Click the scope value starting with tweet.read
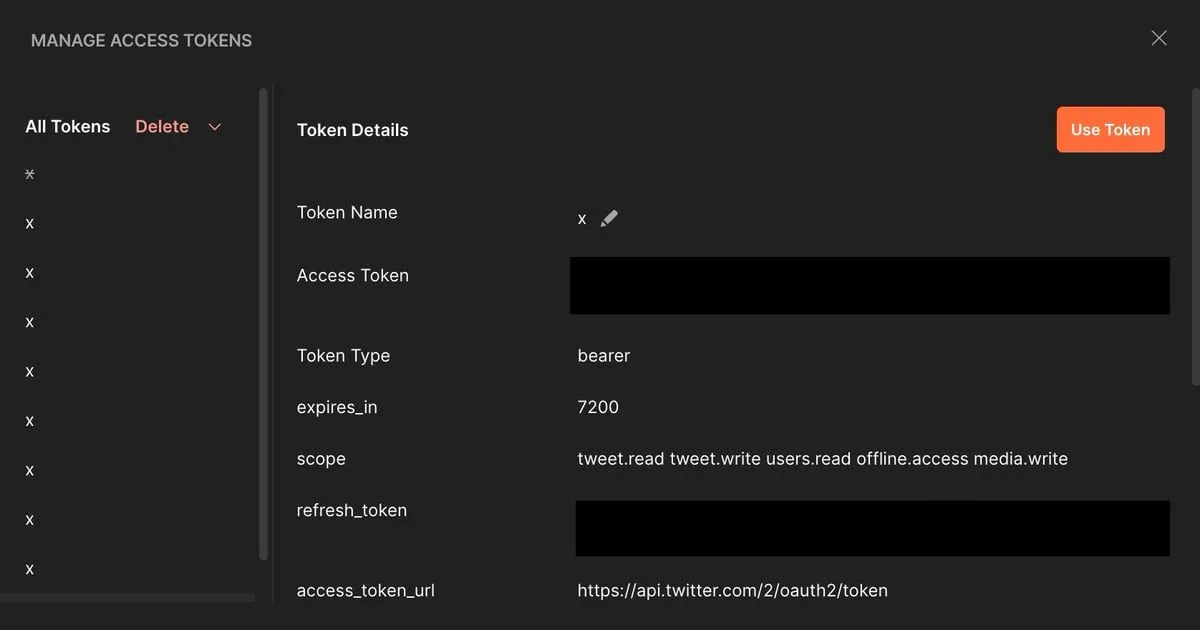The height and width of the screenshot is (630, 1200). (822, 459)
